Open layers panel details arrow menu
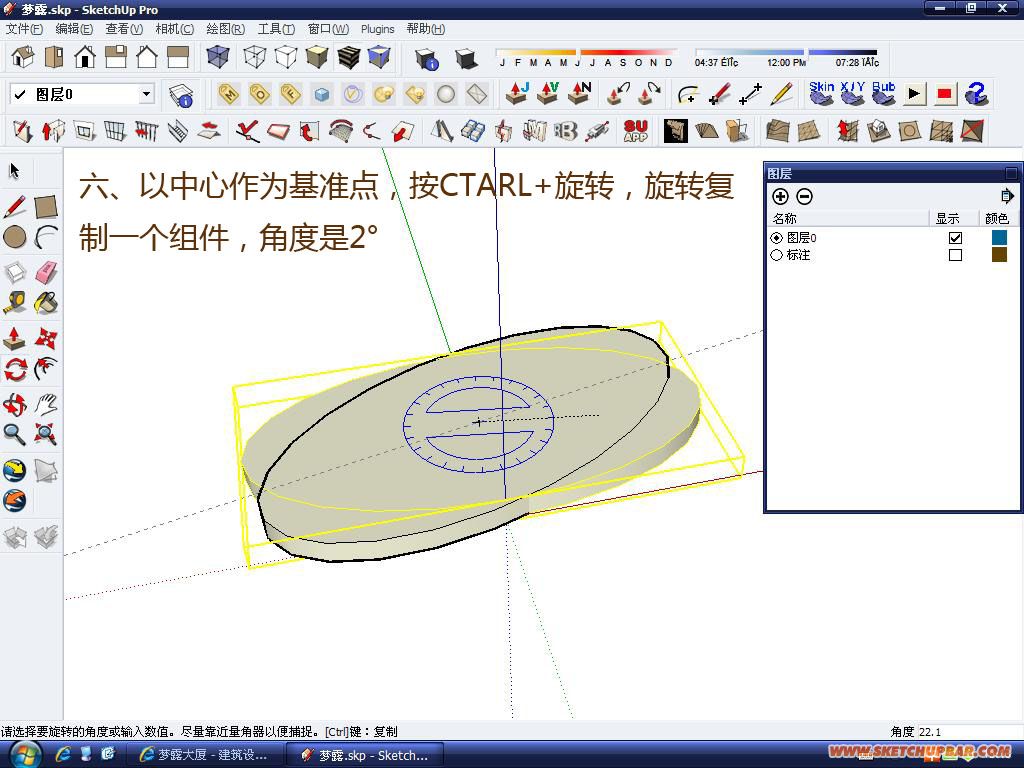1024x768 pixels. coord(1006,196)
